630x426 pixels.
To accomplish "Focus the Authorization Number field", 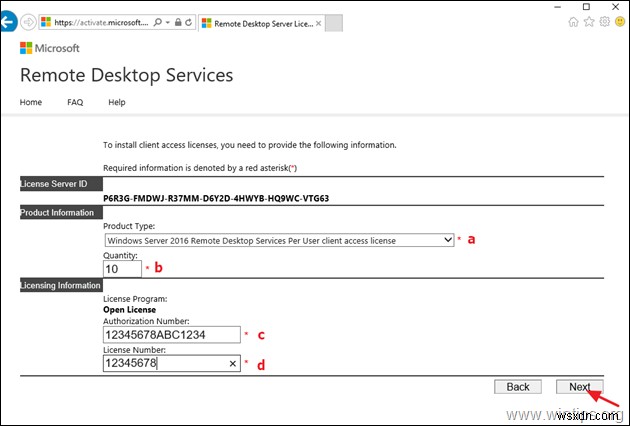I will 172,335.
